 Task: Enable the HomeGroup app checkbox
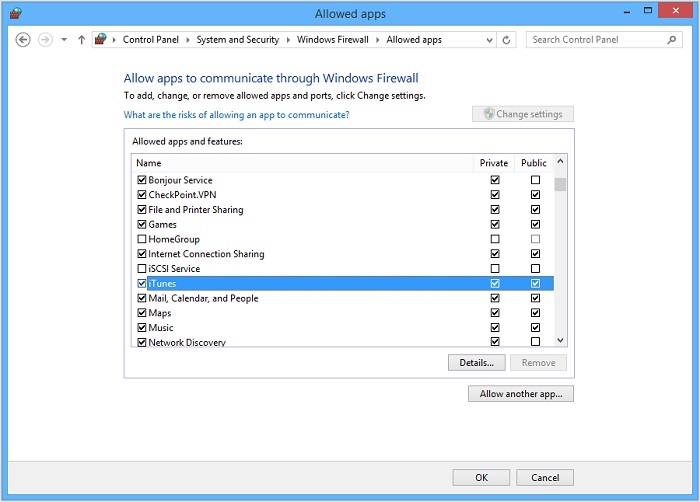[142, 240]
